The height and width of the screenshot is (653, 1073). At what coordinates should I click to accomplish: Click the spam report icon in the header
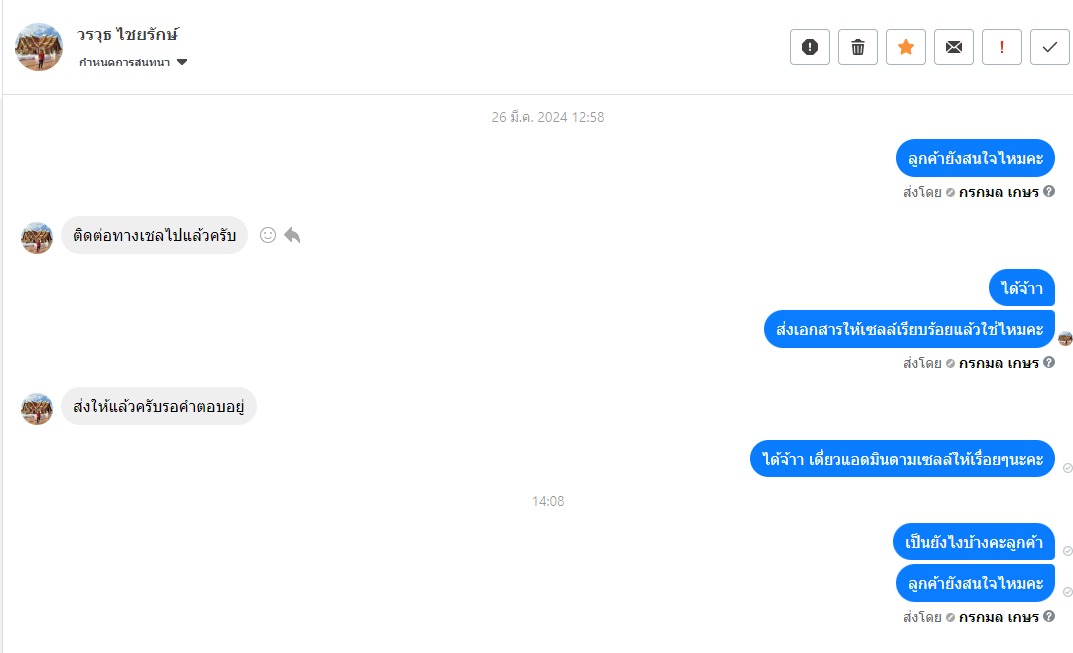coord(810,47)
